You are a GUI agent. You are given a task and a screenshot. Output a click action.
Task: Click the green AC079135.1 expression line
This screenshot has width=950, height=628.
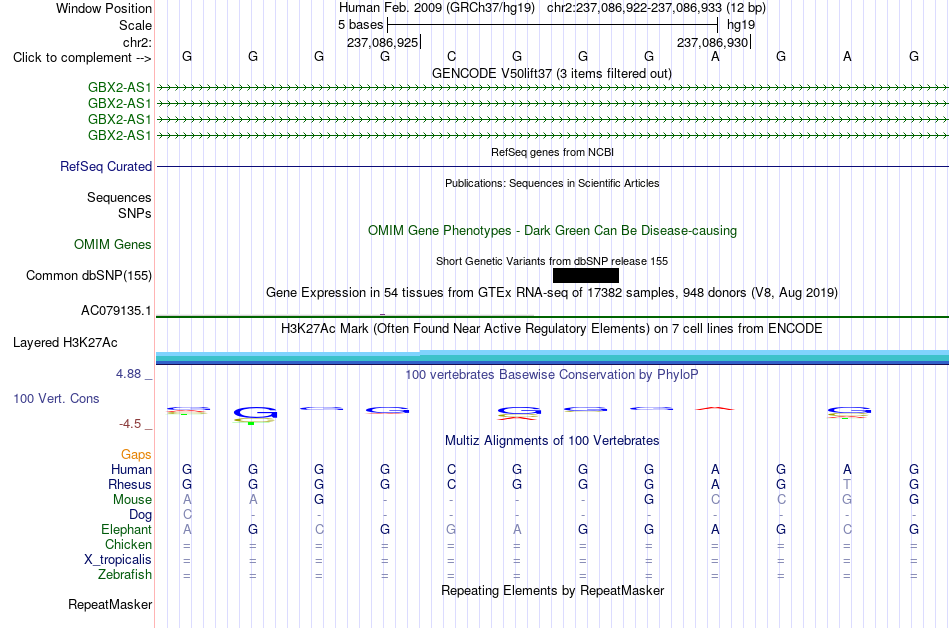tap(553, 316)
